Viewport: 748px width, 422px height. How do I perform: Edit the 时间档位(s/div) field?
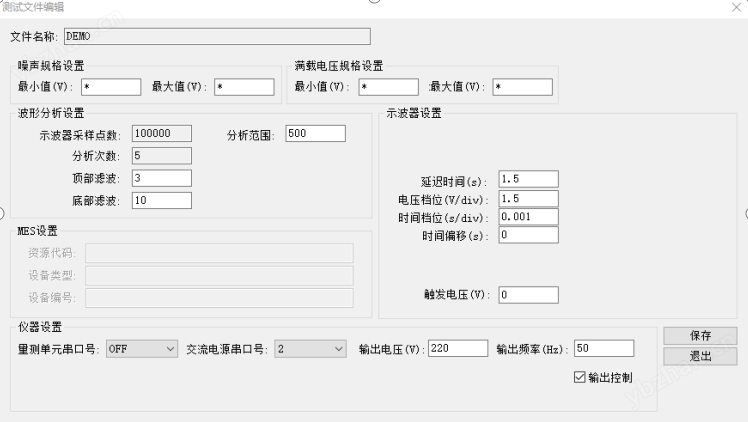pos(527,216)
